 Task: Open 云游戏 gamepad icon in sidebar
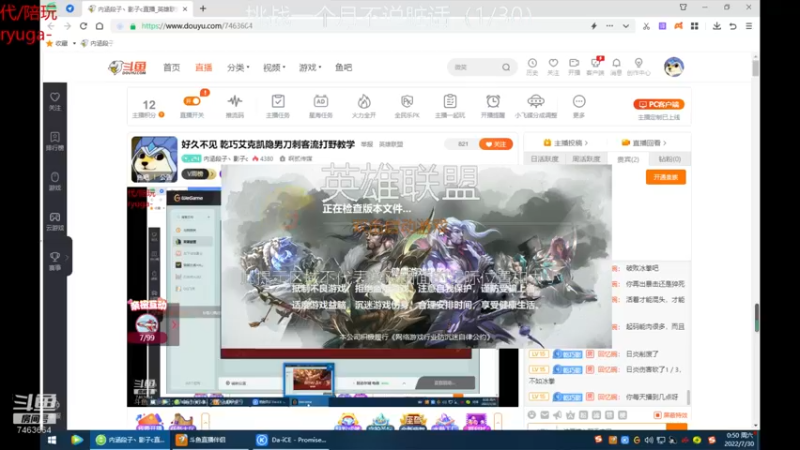click(55, 221)
